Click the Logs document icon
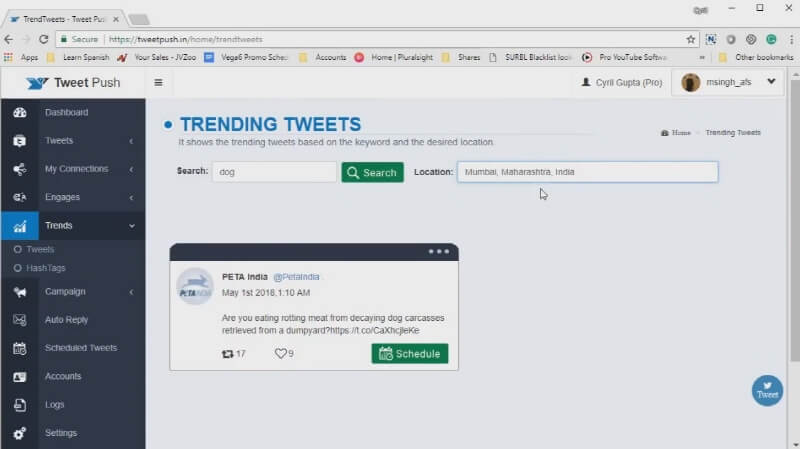 coord(20,405)
